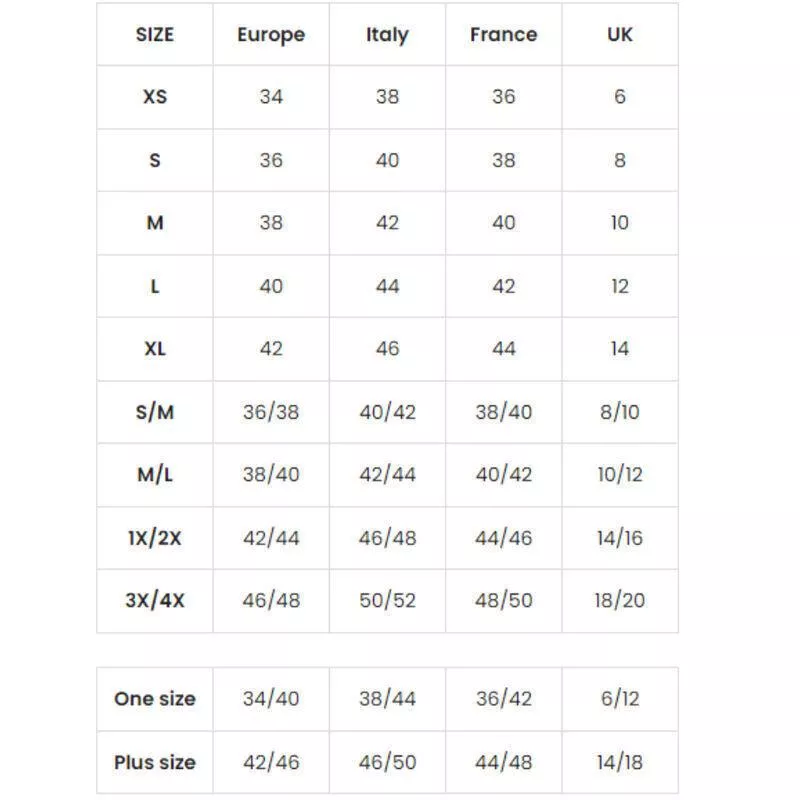Click Italy value 50/52 for 3X/4X
Viewport: 800px width, 800px height.
(387, 601)
